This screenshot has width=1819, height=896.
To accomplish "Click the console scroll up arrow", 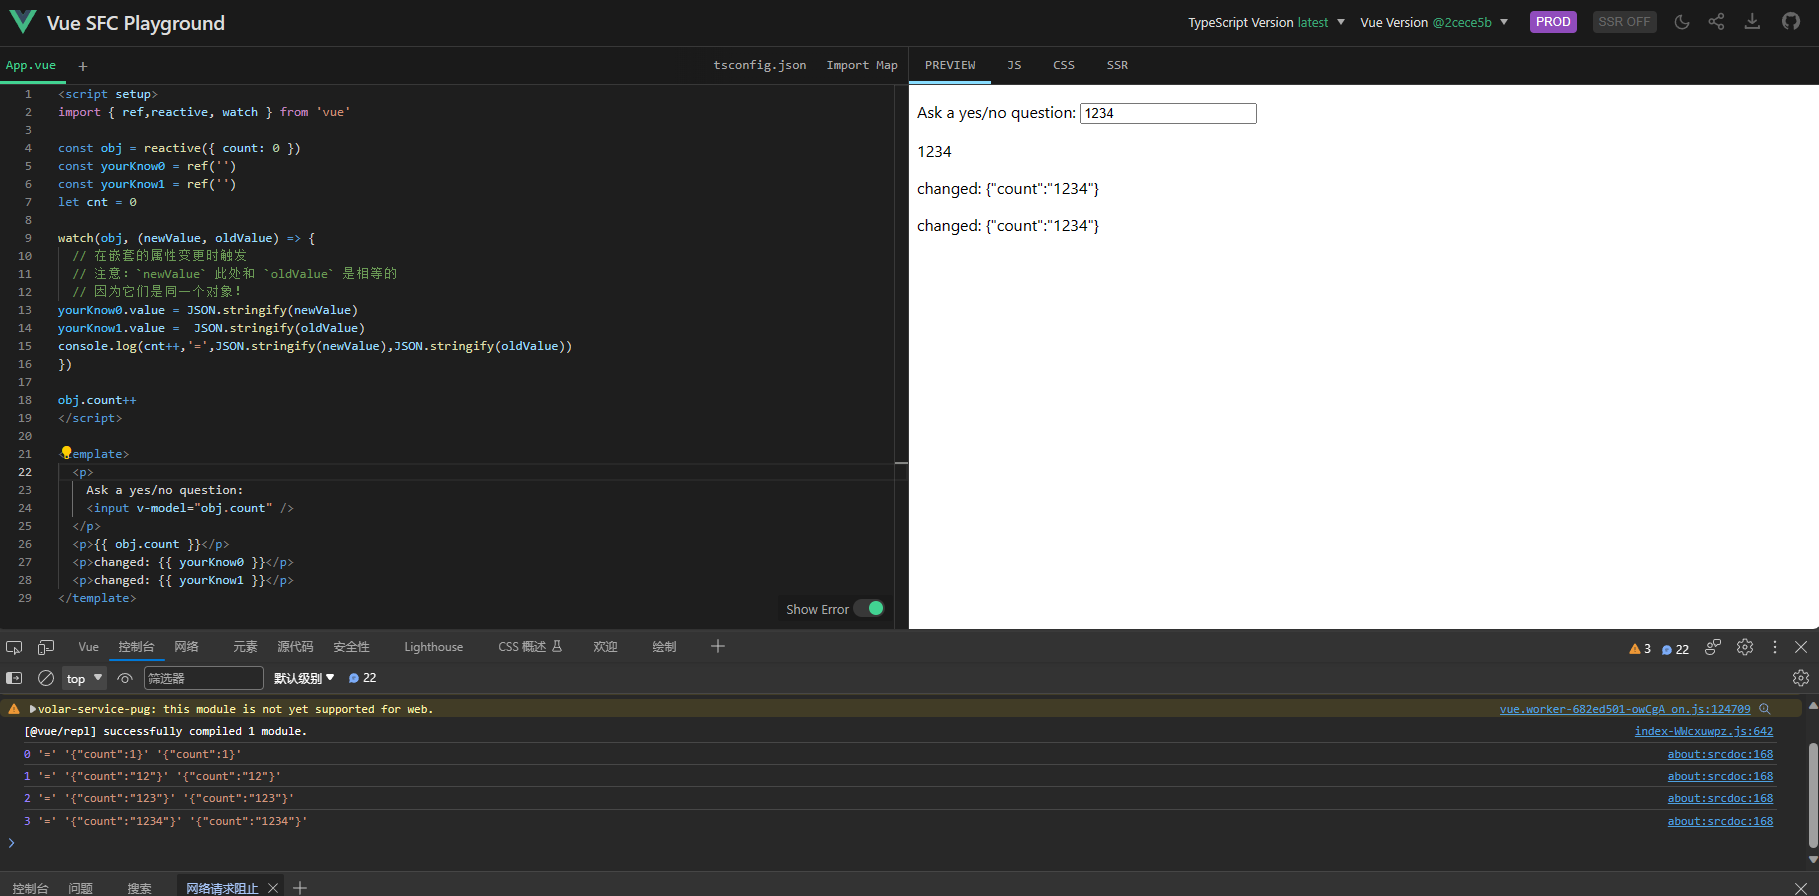I will (1812, 706).
